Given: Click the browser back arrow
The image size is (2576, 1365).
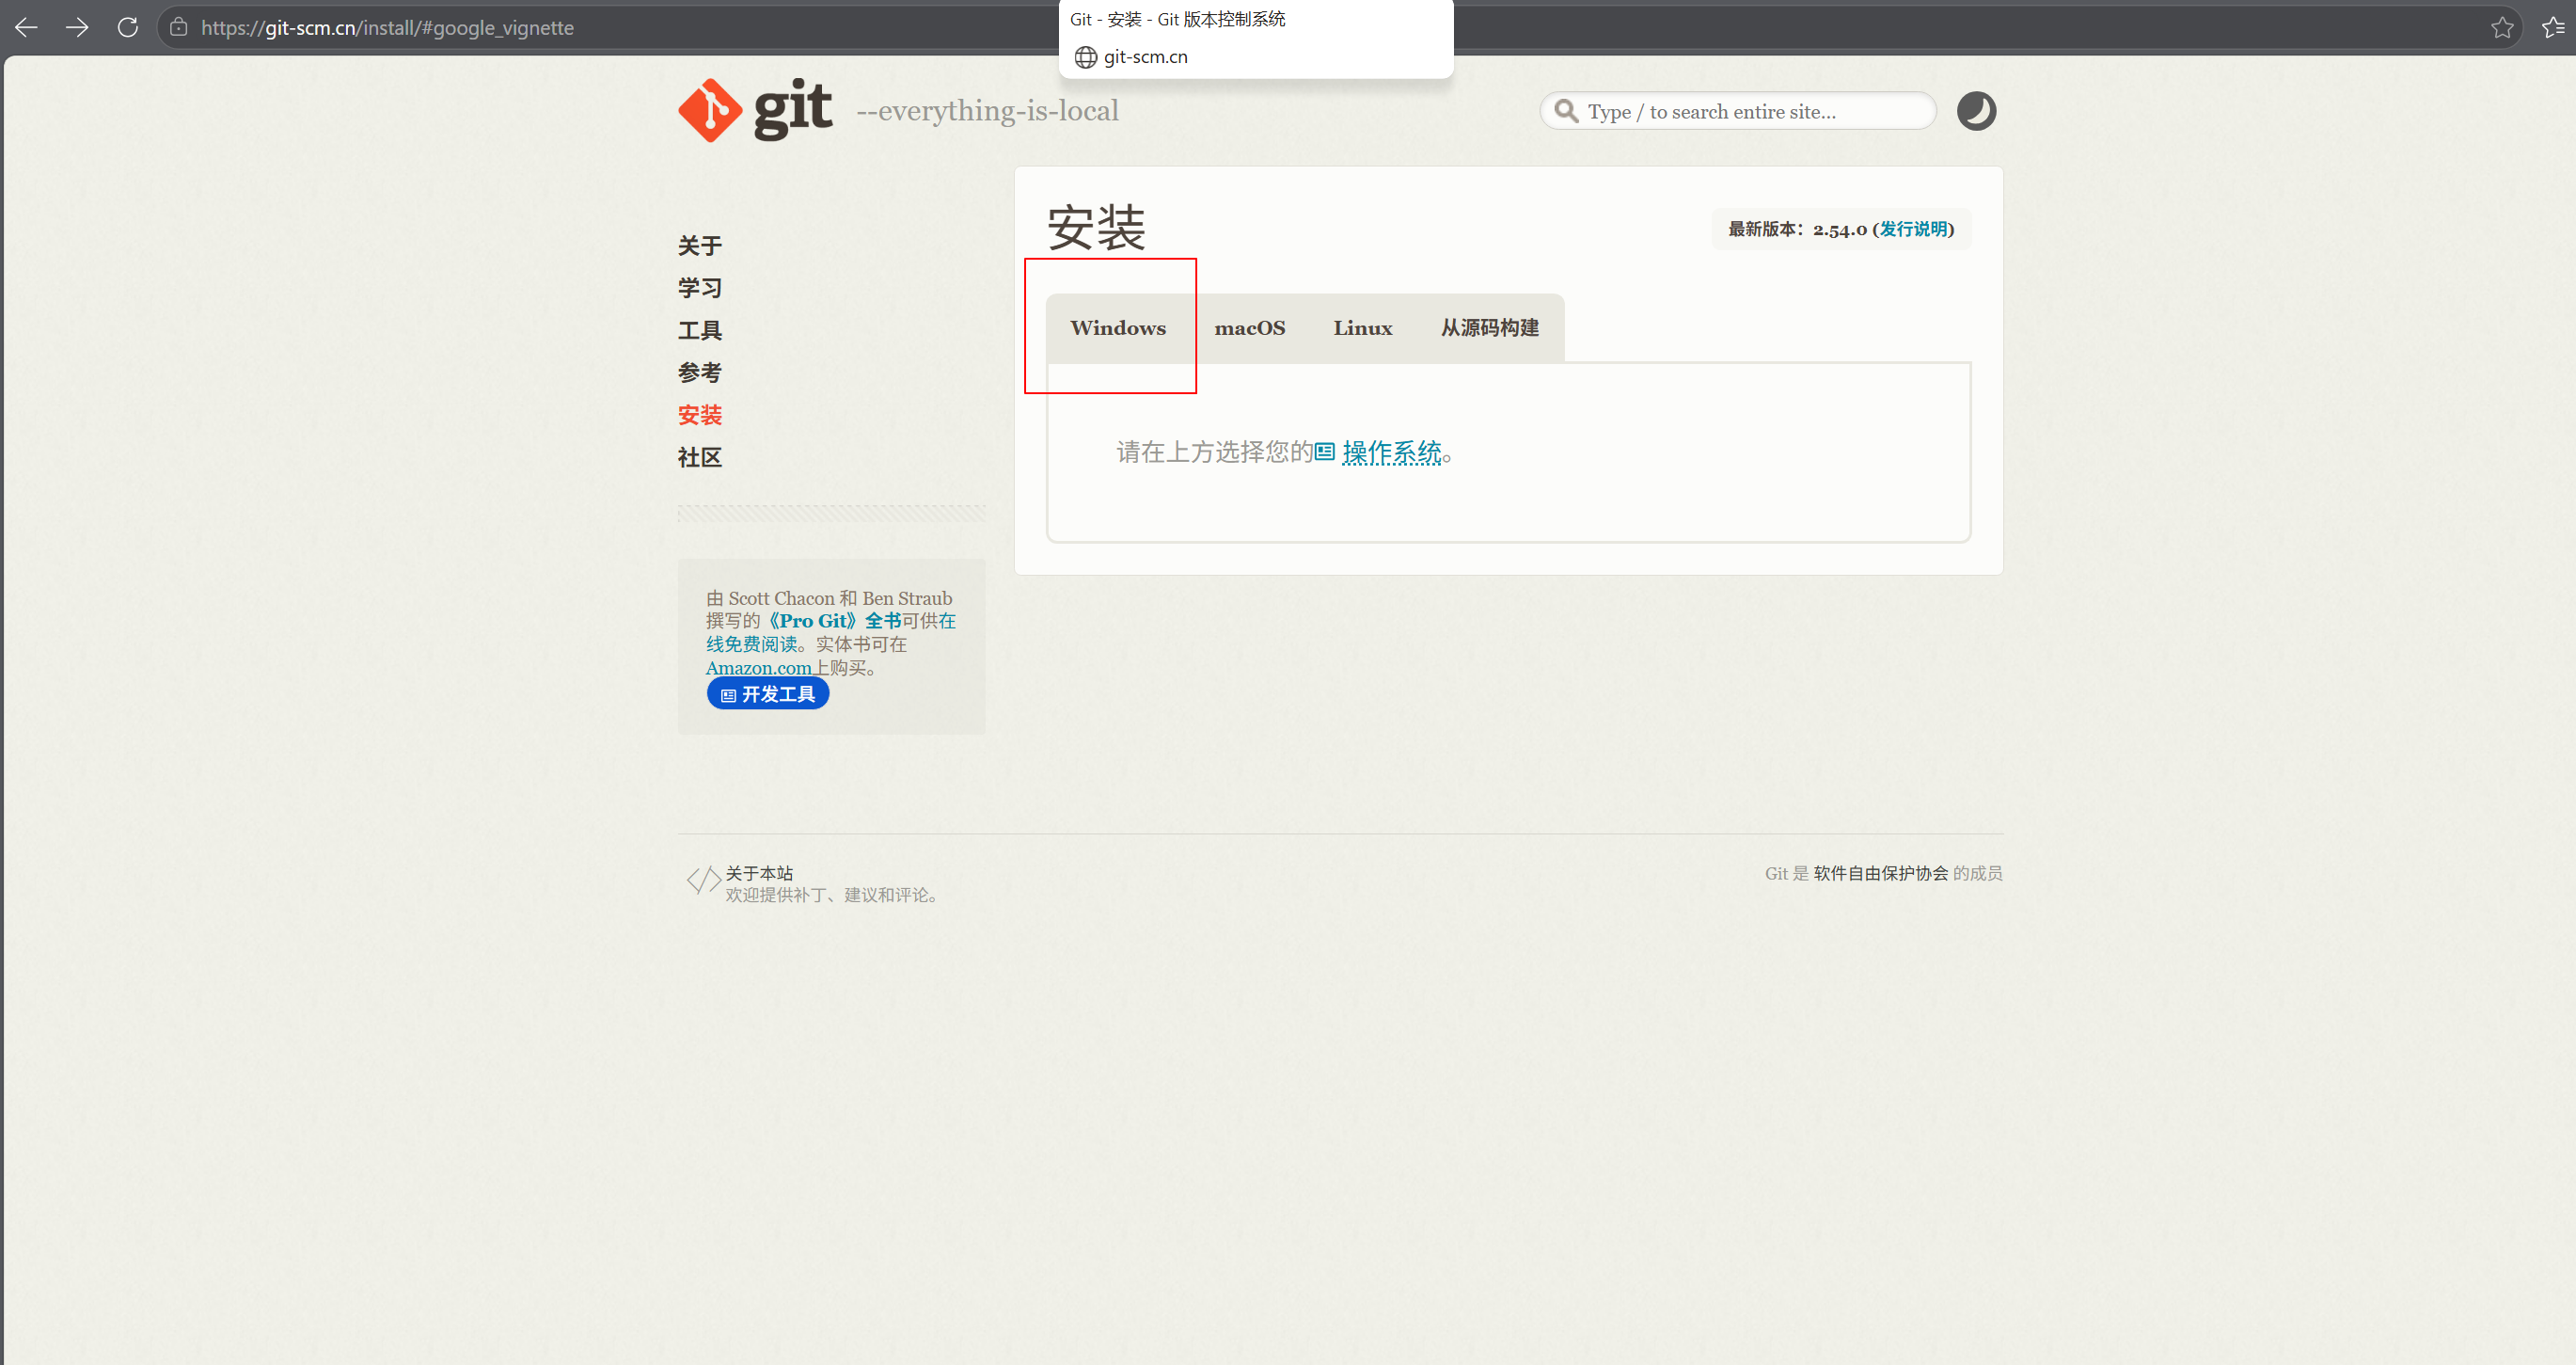Looking at the screenshot, I should (x=26, y=28).
